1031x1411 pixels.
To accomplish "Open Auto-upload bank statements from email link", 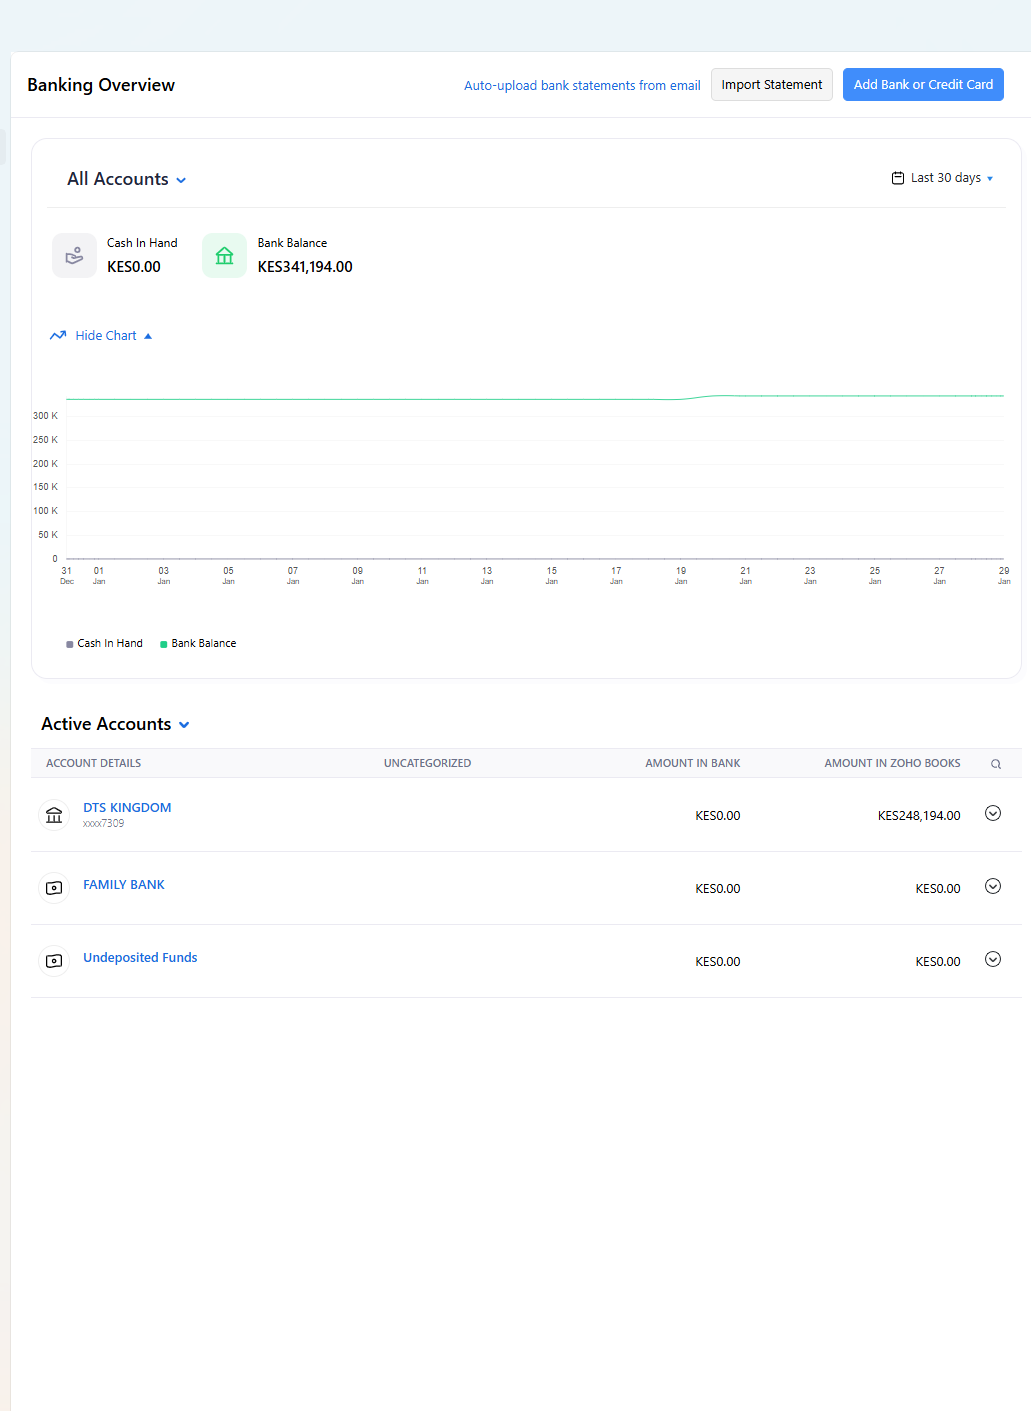I will click(x=581, y=86).
